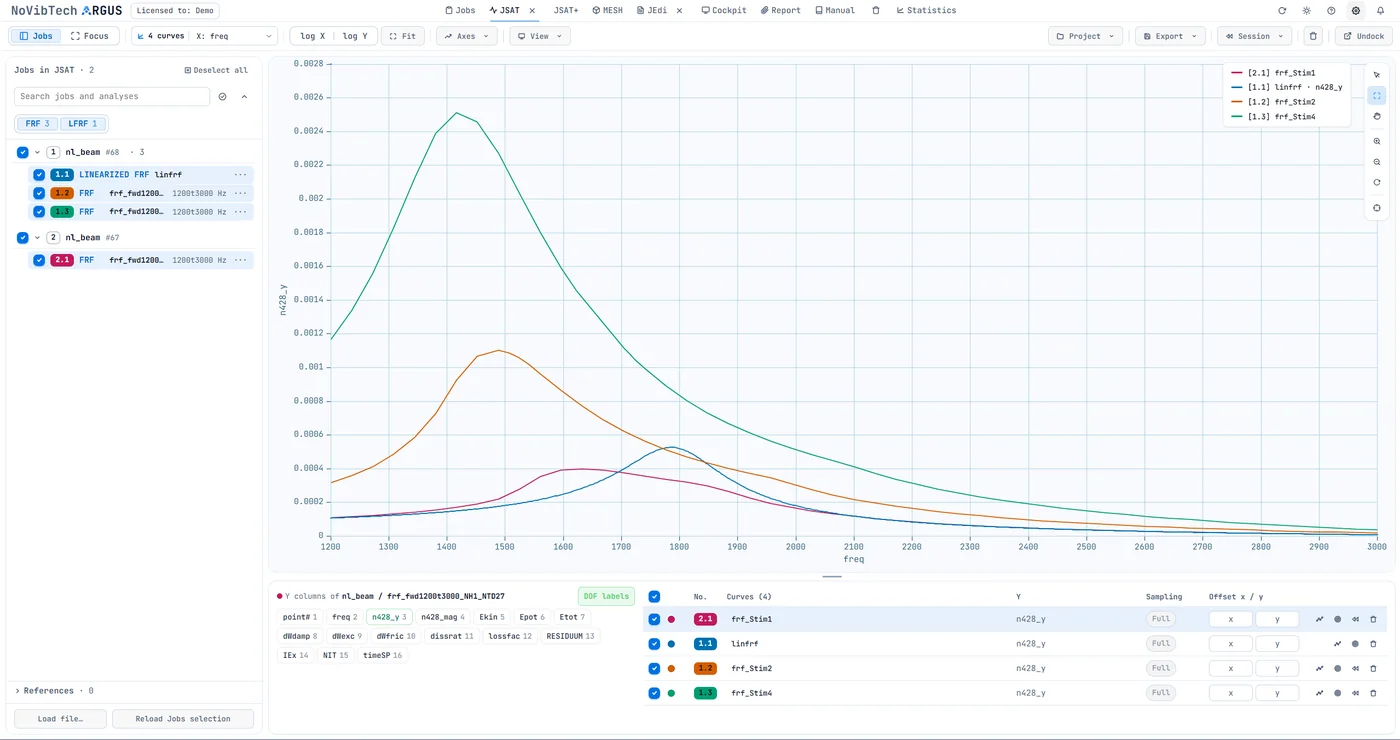Open the more options dots for linfrf
1400x740 pixels.
coord(240,175)
